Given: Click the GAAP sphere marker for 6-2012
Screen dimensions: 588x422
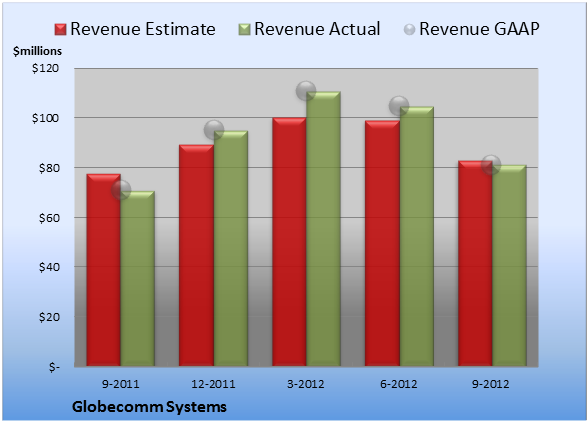Looking at the screenshot, I should [x=399, y=106].
